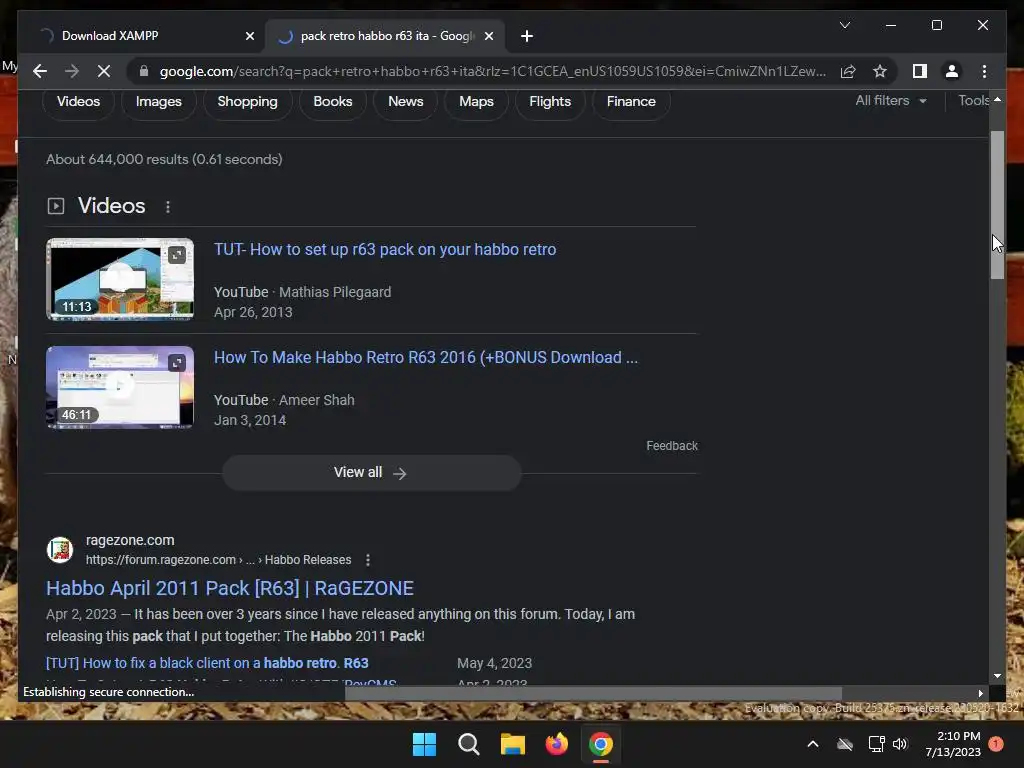Stop loading the page

(x=104, y=71)
